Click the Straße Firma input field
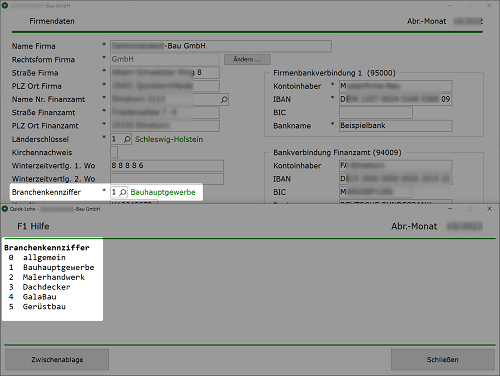This screenshot has height=376, width=500. click(x=165, y=73)
